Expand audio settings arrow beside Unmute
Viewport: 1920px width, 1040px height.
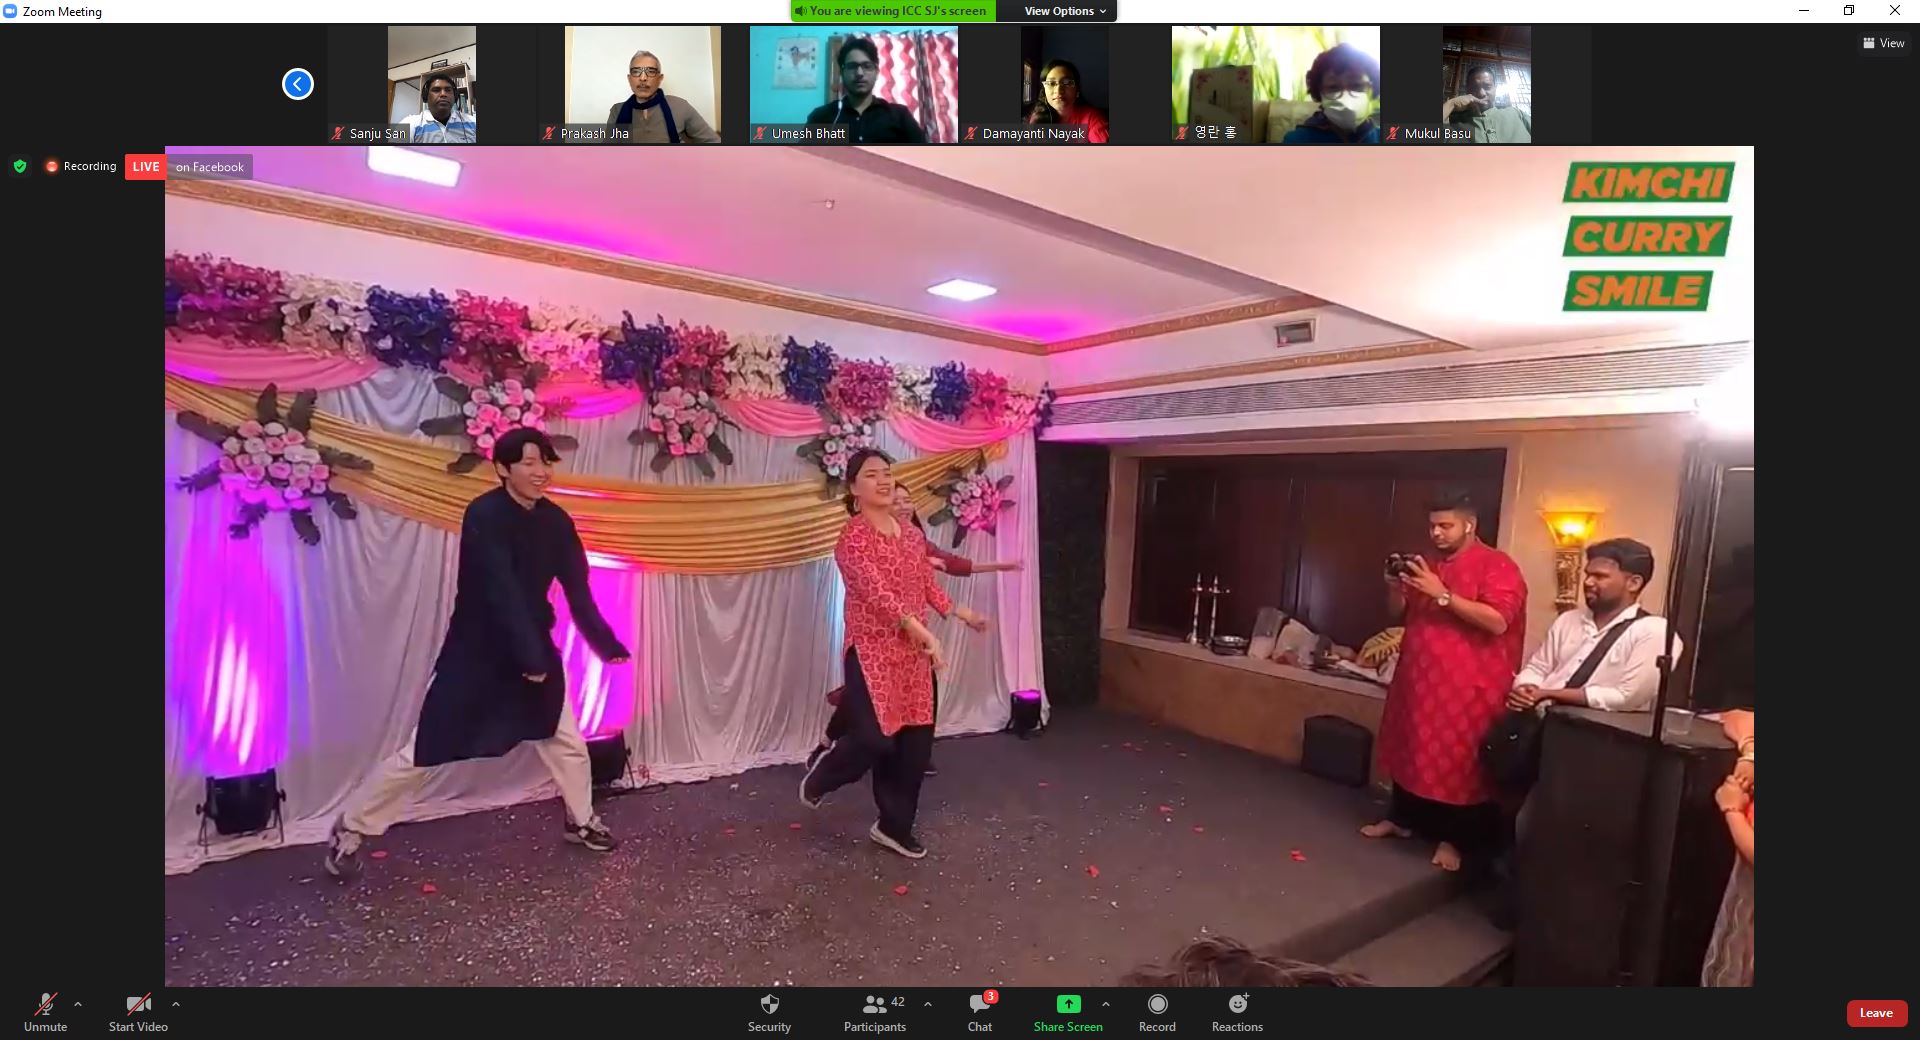pos(78,1004)
